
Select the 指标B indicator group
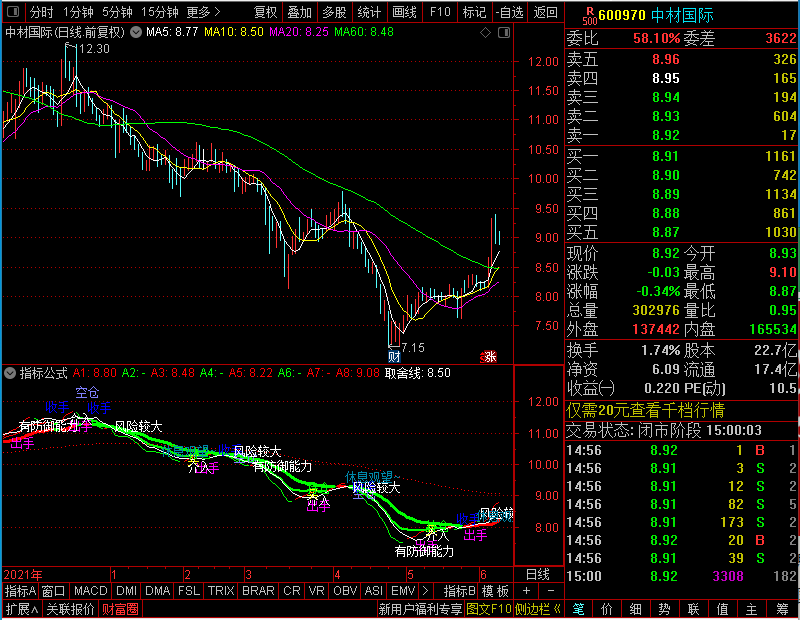tap(459, 591)
